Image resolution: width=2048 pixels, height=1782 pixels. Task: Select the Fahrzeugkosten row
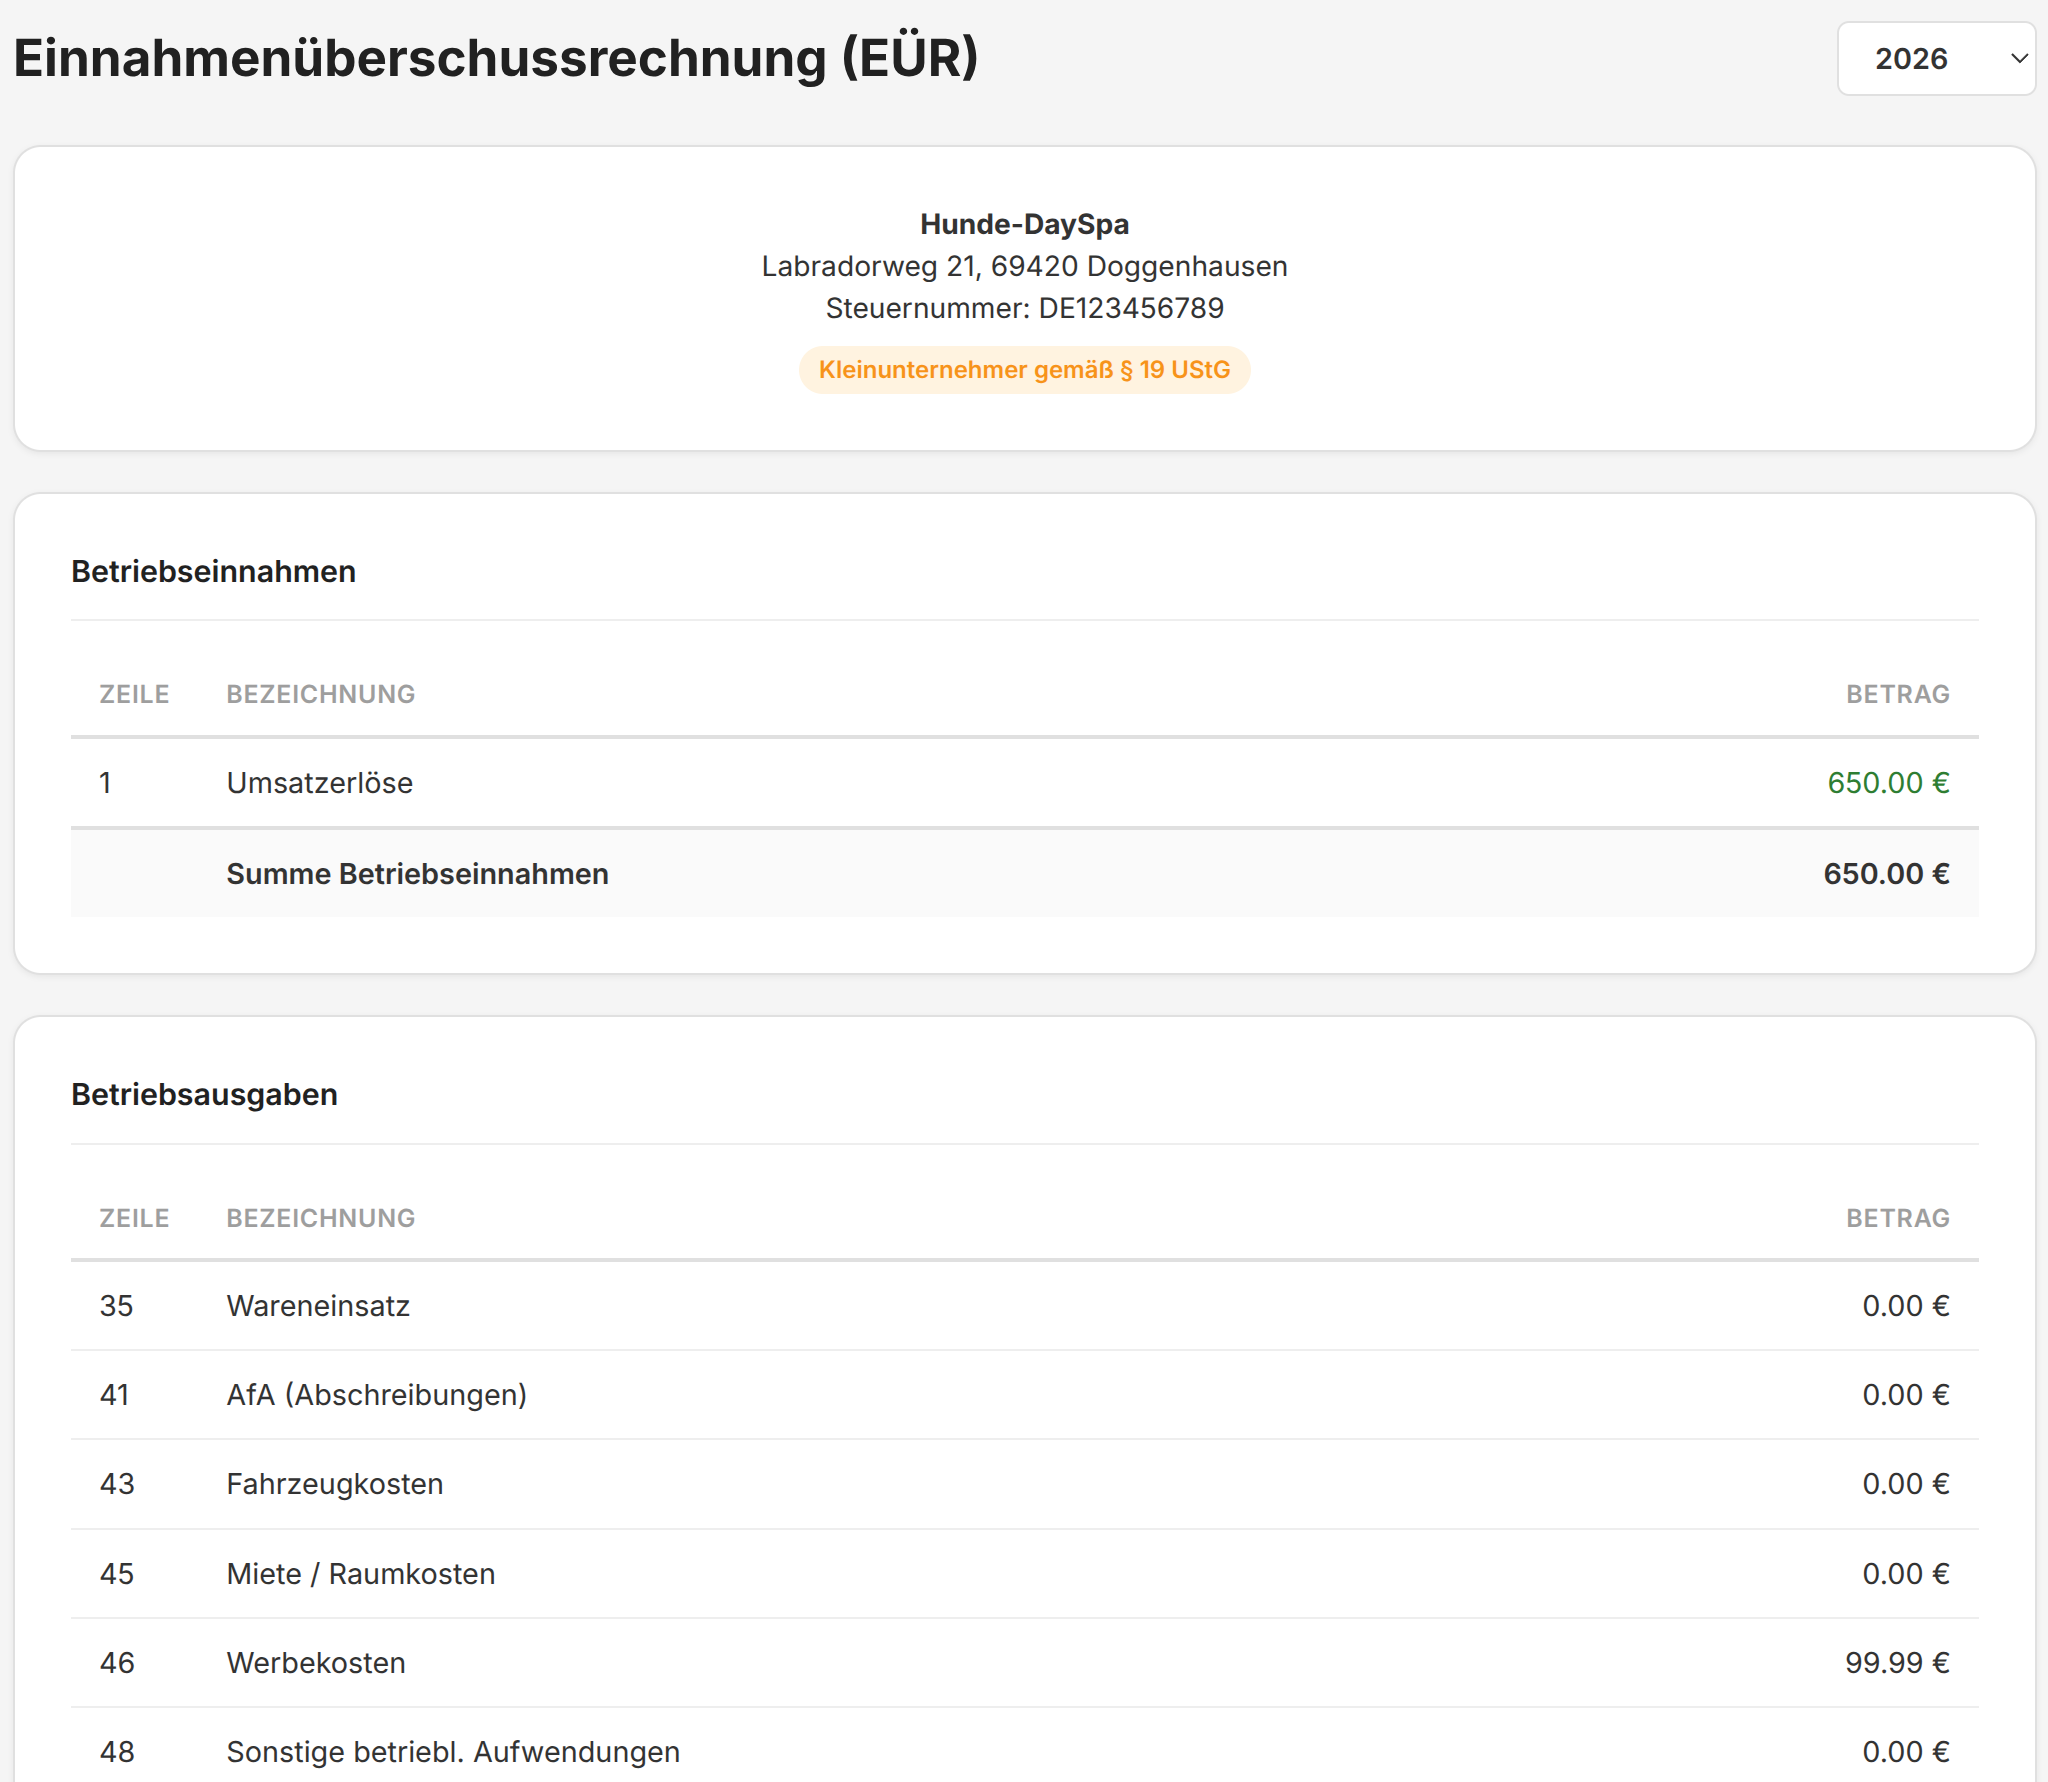click(x=334, y=1484)
